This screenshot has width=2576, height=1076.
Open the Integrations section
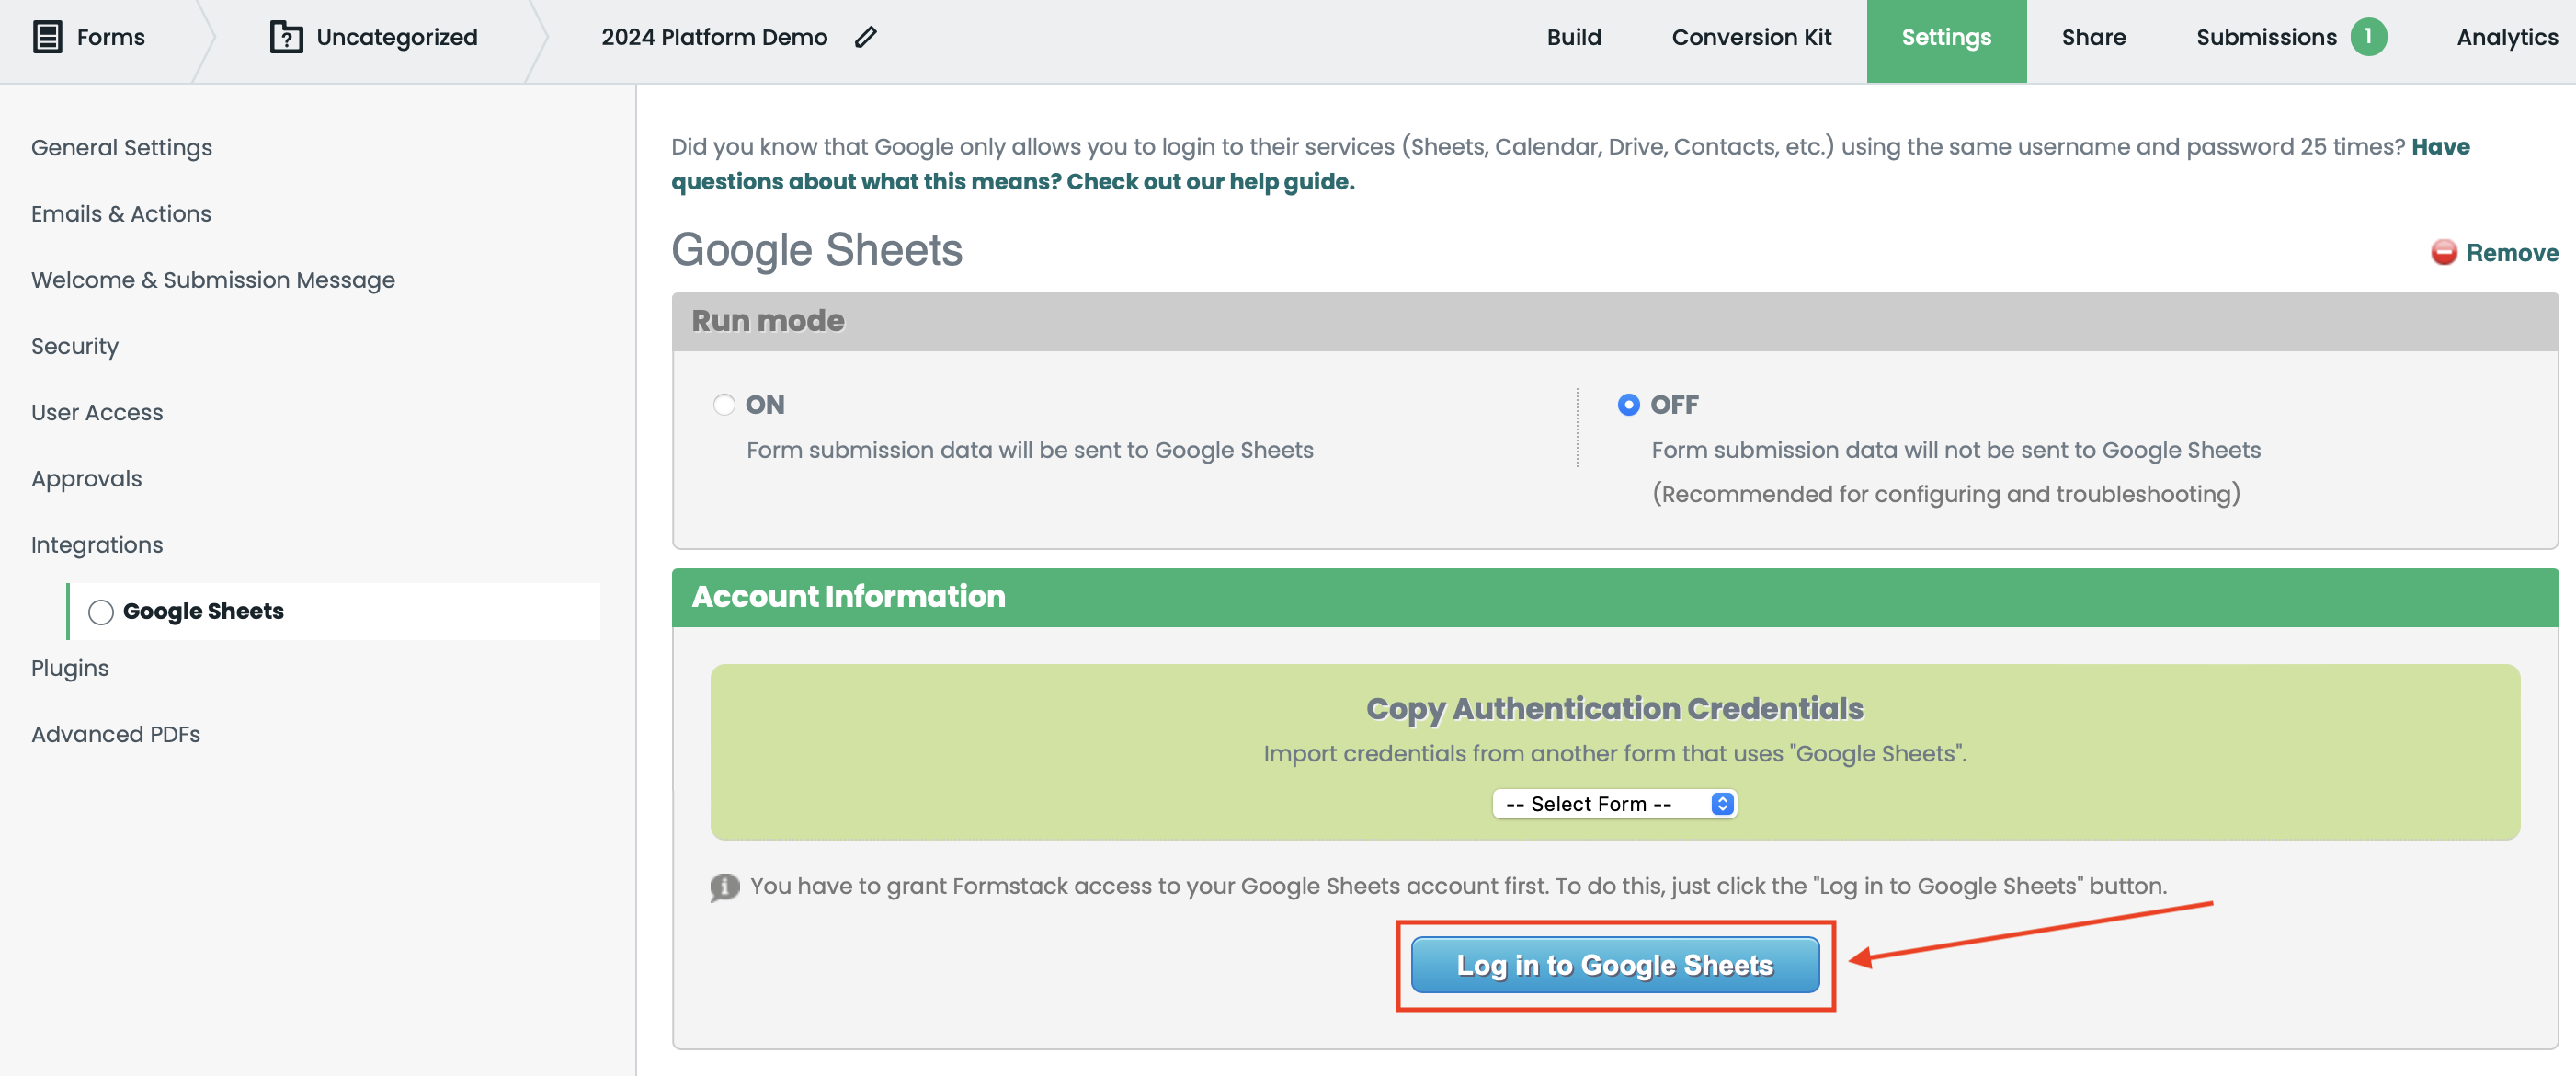coord(97,545)
